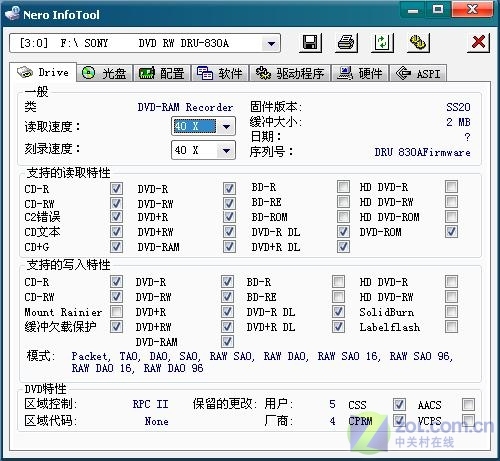Open the 配置 configuration tab
This screenshot has width=500, height=461.
pyautogui.click(x=162, y=73)
